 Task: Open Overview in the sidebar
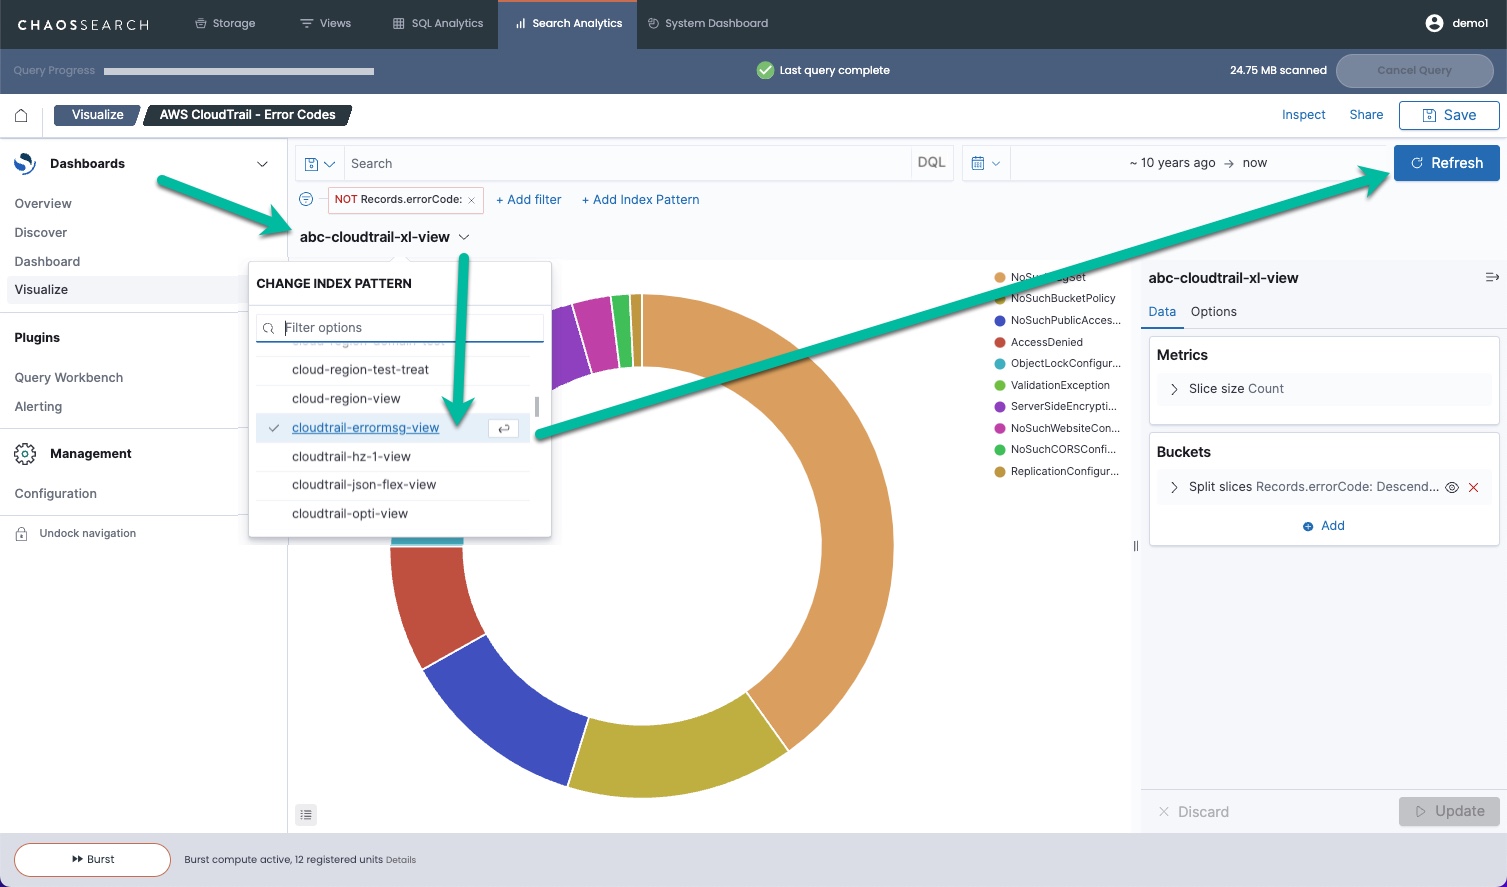click(x=43, y=204)
